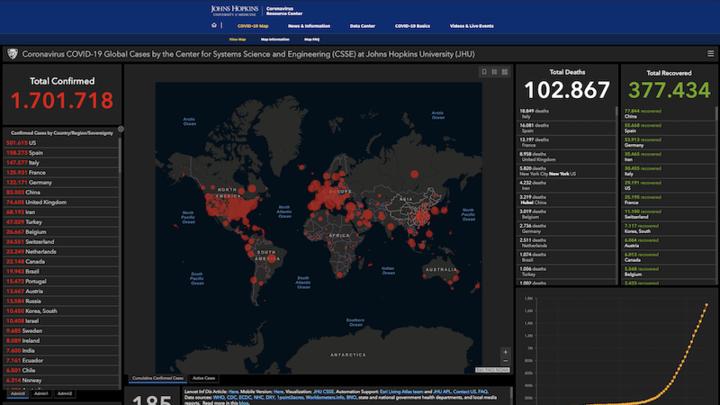This screenshot has height=405, width=720.
Task: Select the US row in confirmed list
Action: point(61,143)
